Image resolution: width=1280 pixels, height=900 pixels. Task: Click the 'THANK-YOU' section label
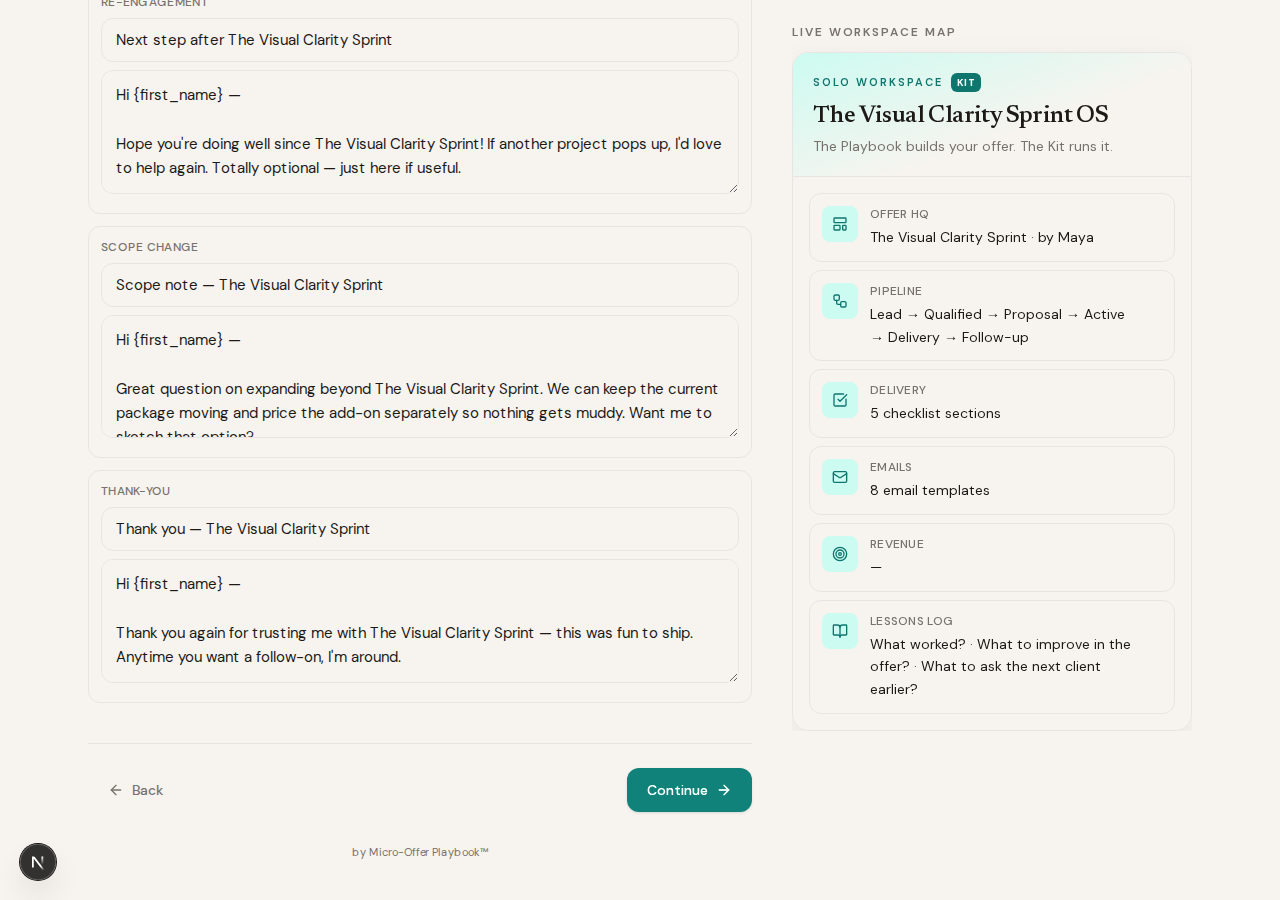[x=136, y=491]
